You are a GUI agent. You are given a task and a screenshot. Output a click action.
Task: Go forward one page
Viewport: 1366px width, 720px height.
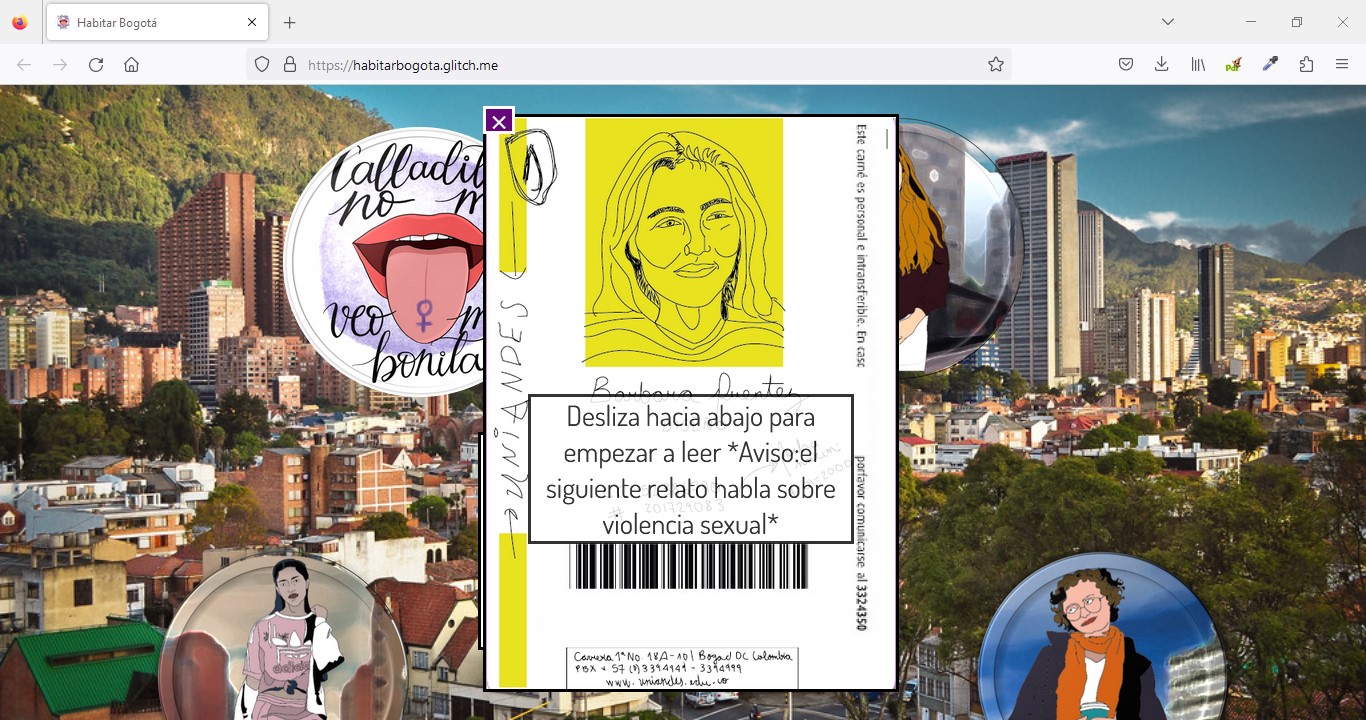tap(60, 65)
